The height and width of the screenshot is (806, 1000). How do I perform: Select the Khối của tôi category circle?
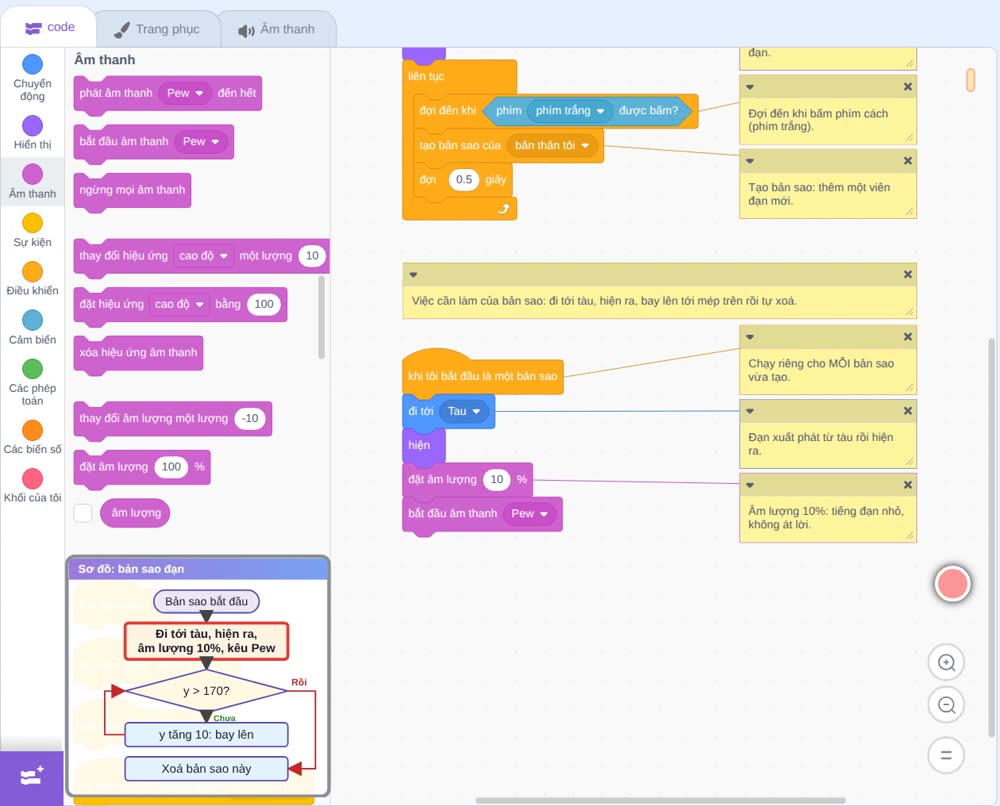point(33,478)
